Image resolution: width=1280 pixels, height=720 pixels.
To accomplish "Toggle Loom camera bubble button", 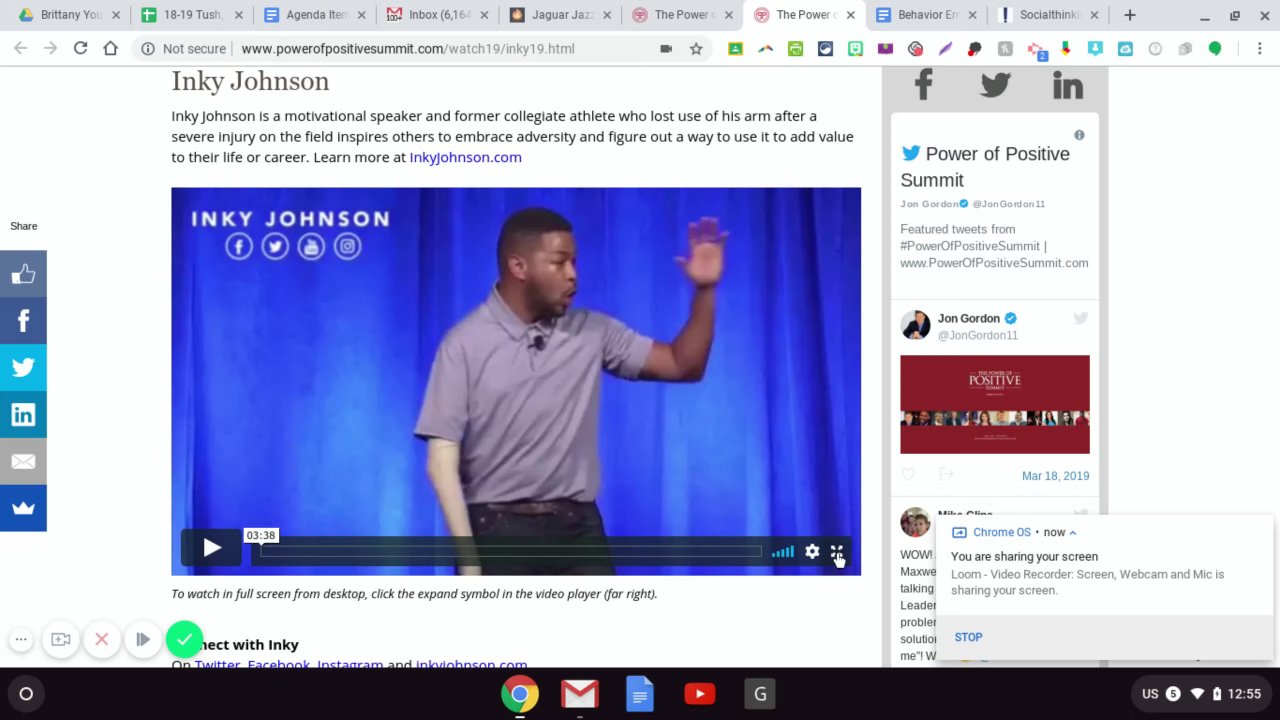I will [61, 639].
